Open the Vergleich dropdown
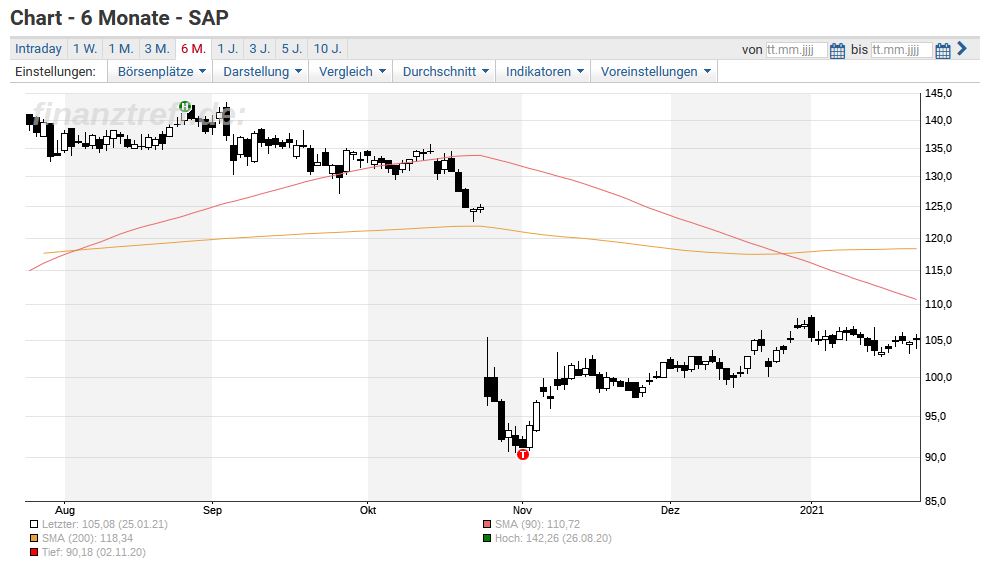This screenshot has height=563, width=988. pyautogui.click(x=352, y=72)
